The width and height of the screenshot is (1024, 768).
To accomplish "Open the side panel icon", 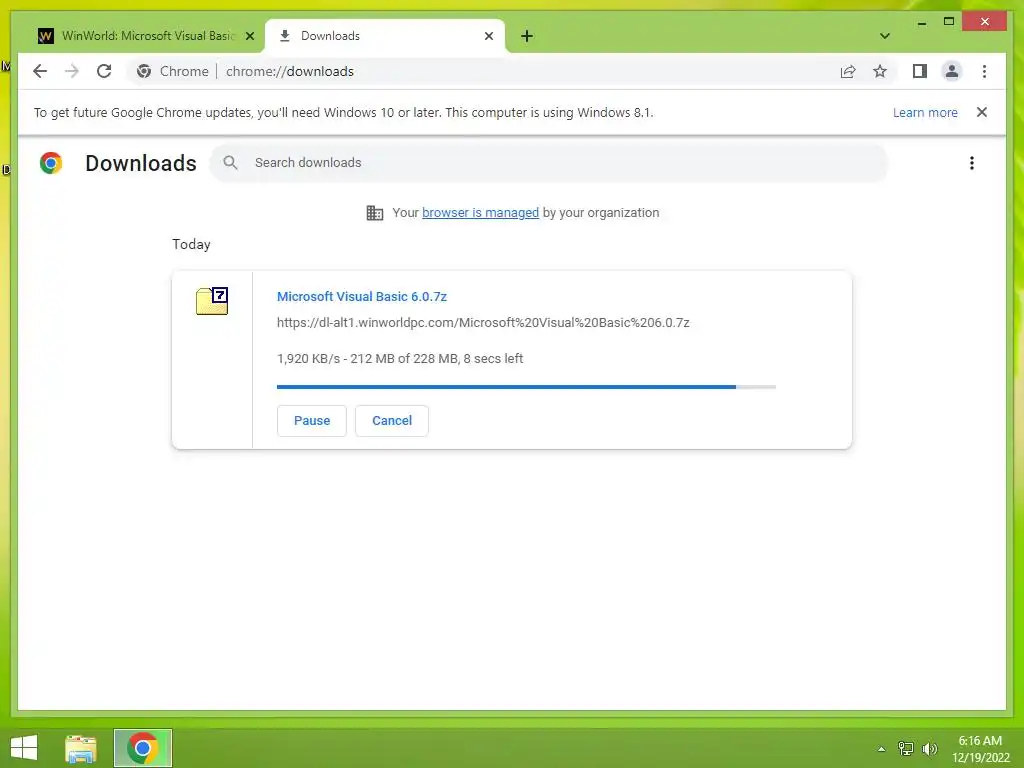I will [x=920, y=71].
